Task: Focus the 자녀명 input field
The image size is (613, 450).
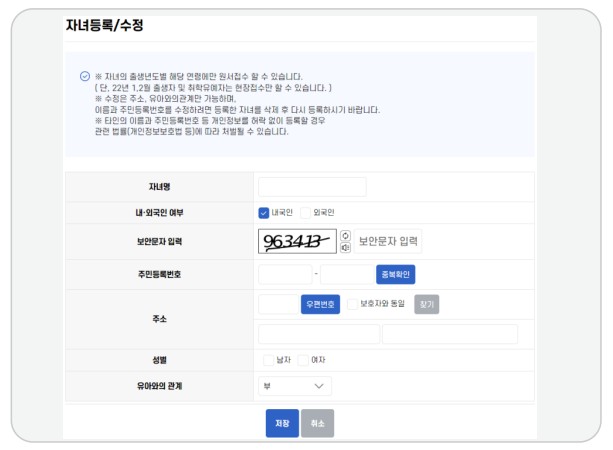Action: 312,187
